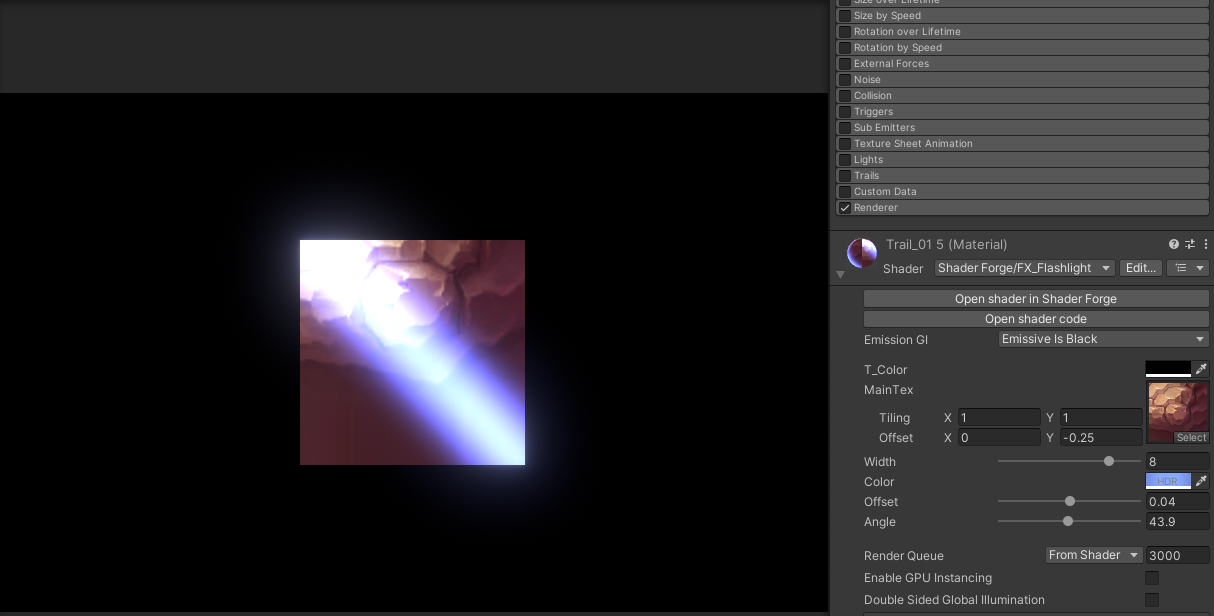Enable Double Sided Global Illumination
Image resolution: width=1214 pixels, height=616 pixels.
(1151, 599)
